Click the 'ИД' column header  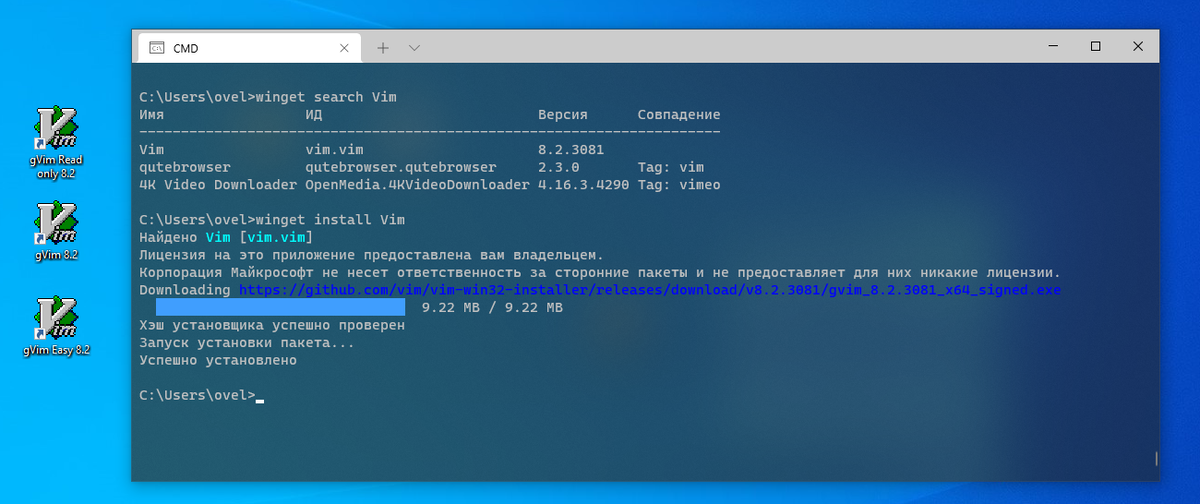click(x=313, y=115)
